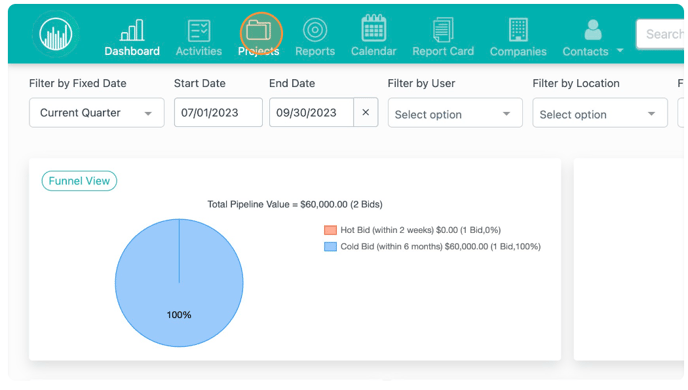Image resolution: width=688 pixels, height=390 pixels.
Task: Select the Report Card menu label
Action: point(443,51)
